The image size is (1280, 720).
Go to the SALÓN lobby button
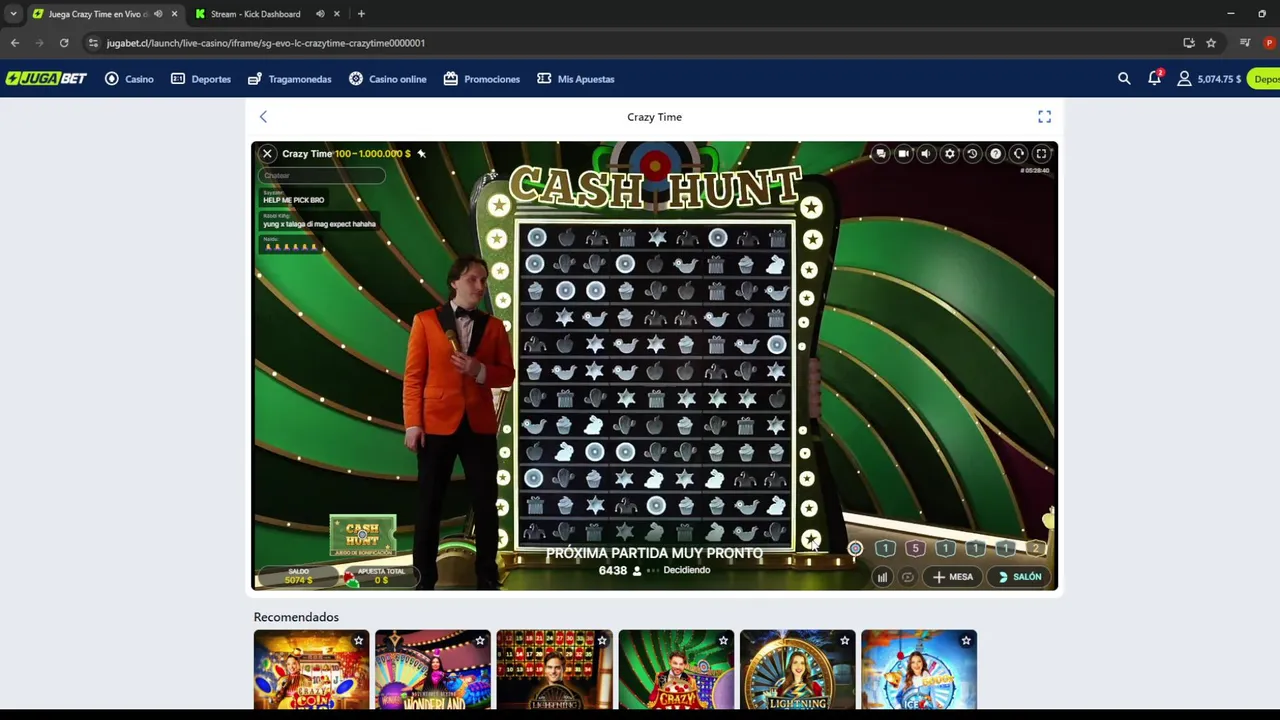(x=1020, y=577)
